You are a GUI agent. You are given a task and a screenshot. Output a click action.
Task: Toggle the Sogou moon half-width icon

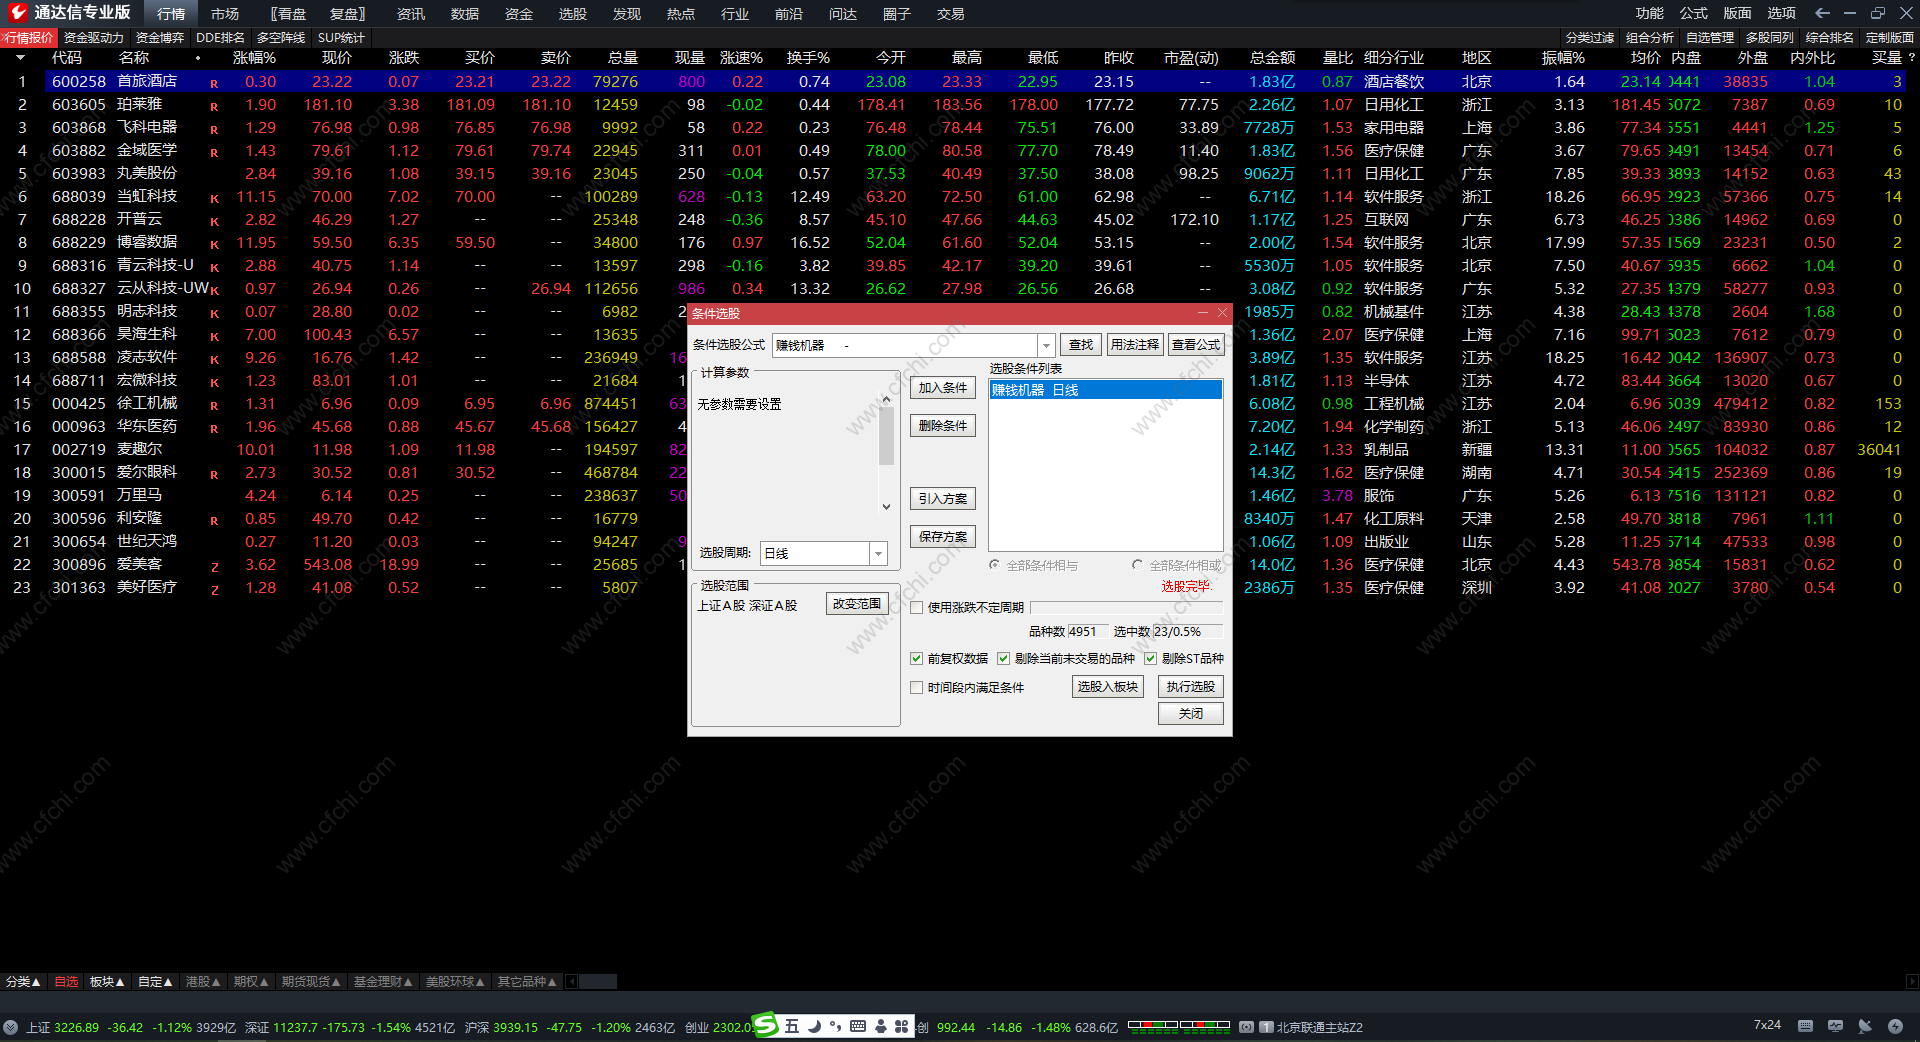coord(814,1026)
